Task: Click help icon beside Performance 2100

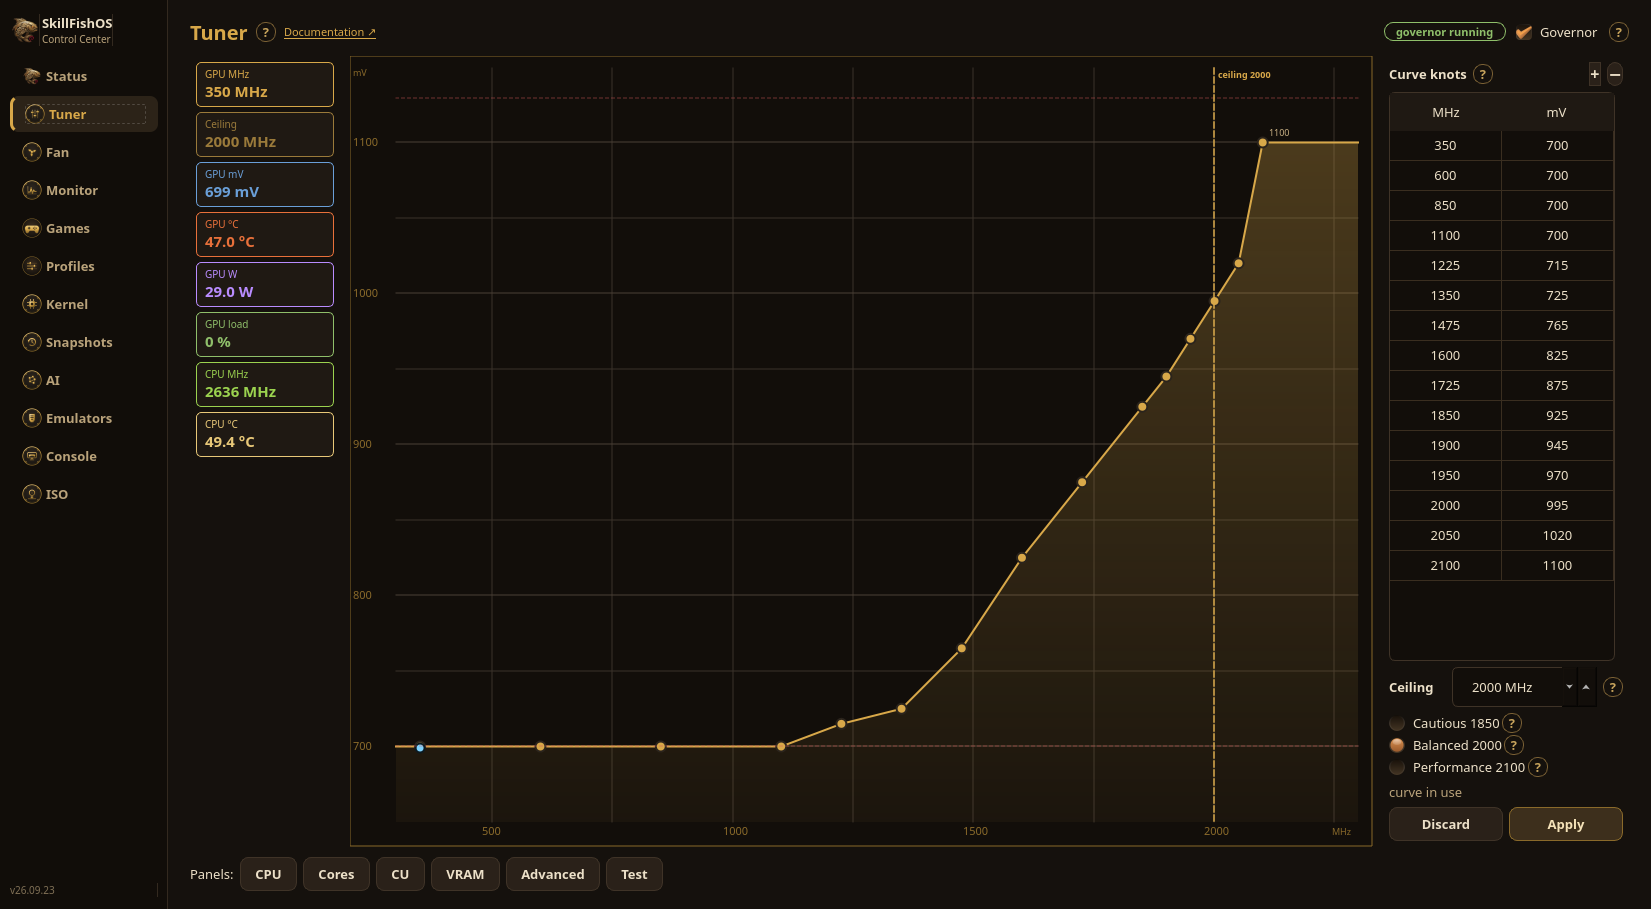Action: (x=1538, y=767)
